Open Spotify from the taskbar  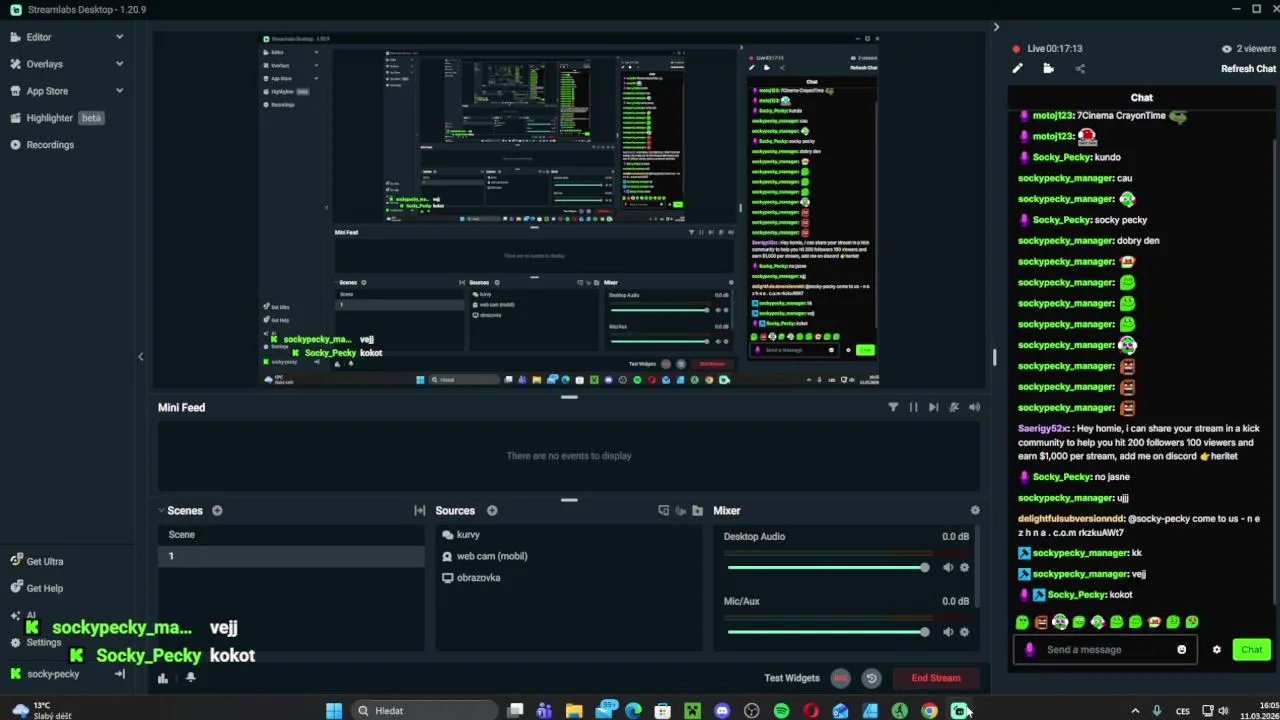click(x=781, y=711)
